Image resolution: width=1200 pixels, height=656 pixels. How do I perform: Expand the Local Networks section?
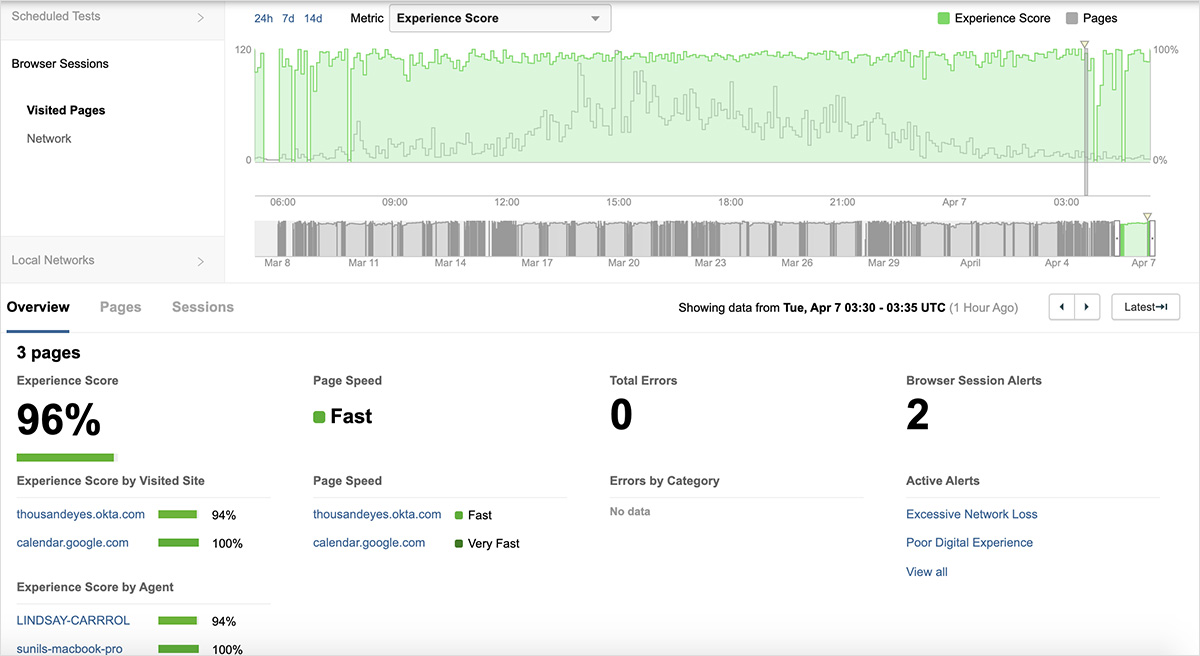(x=112, y=261)
